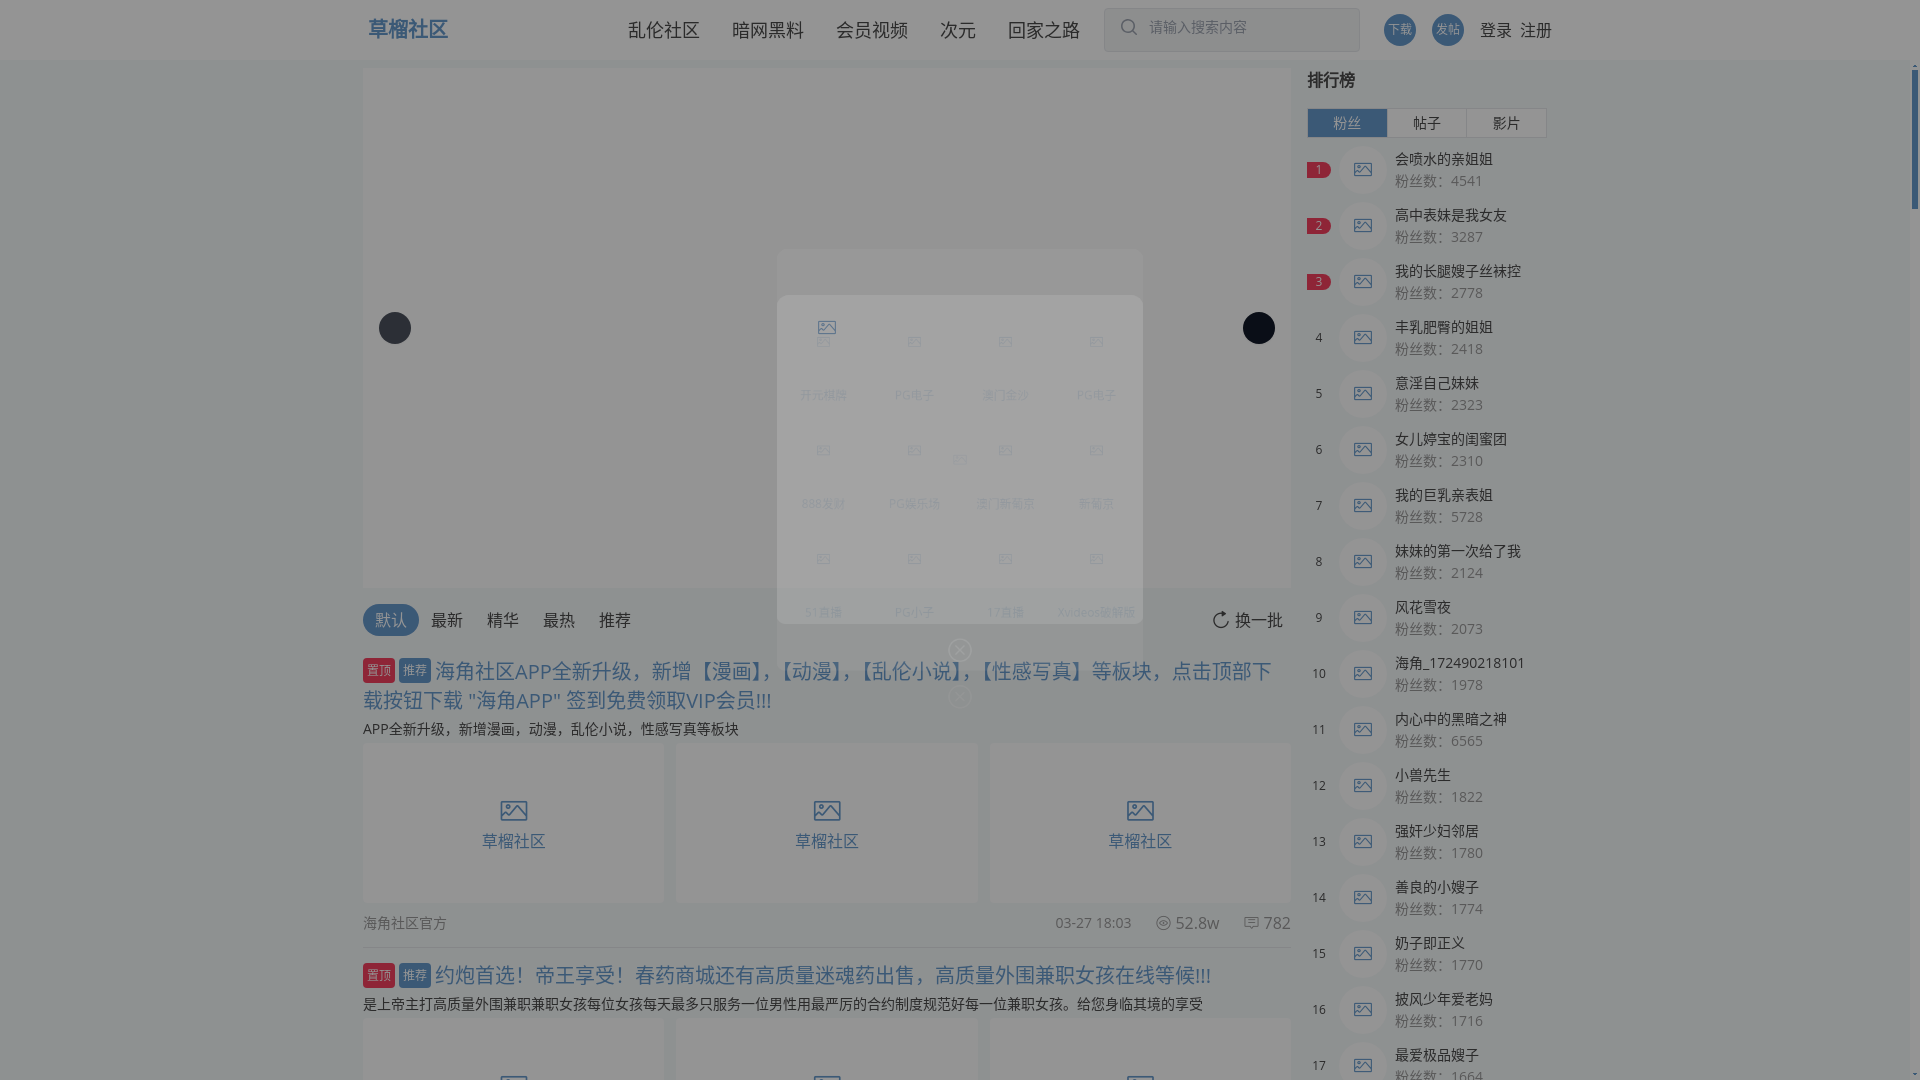Switch ranking to 粉丝 tab
1920x1080 pixels.
tap(1347, 123)
